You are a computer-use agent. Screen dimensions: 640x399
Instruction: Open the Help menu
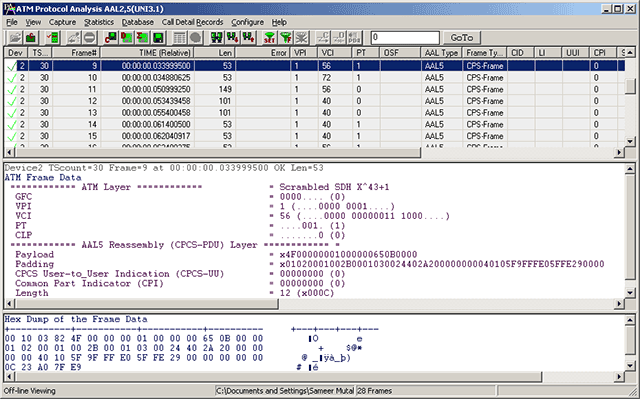279,22
